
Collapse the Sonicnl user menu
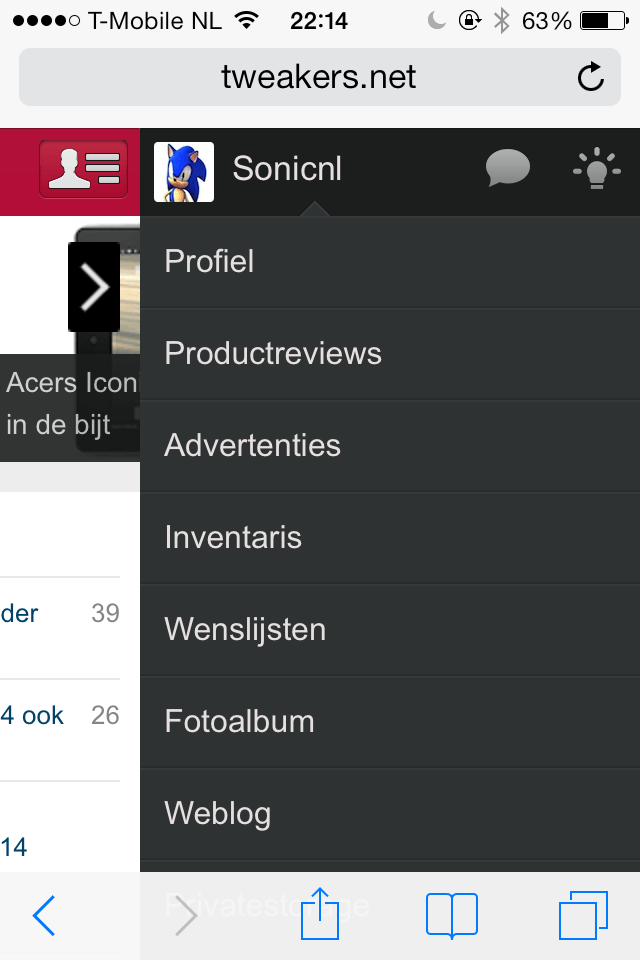tap(287, 169)
